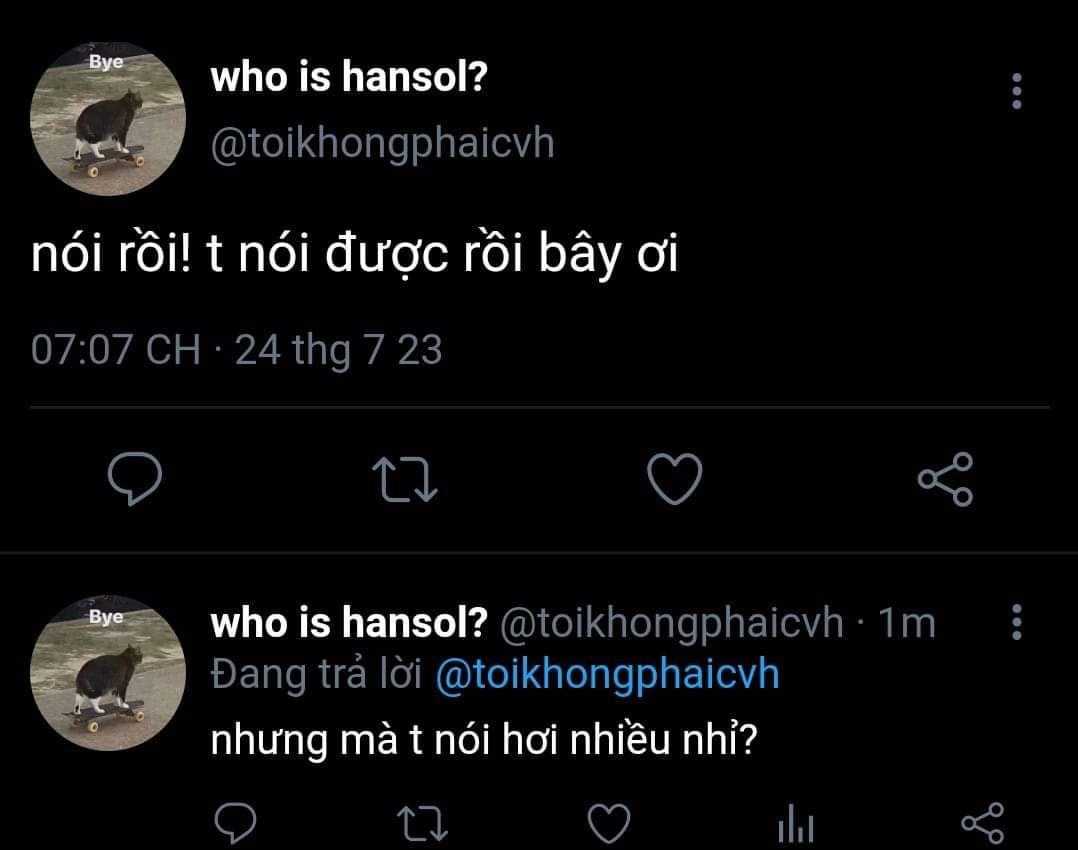
Task: Click "who is hansol?" name in reply
Action: (348, 623)
